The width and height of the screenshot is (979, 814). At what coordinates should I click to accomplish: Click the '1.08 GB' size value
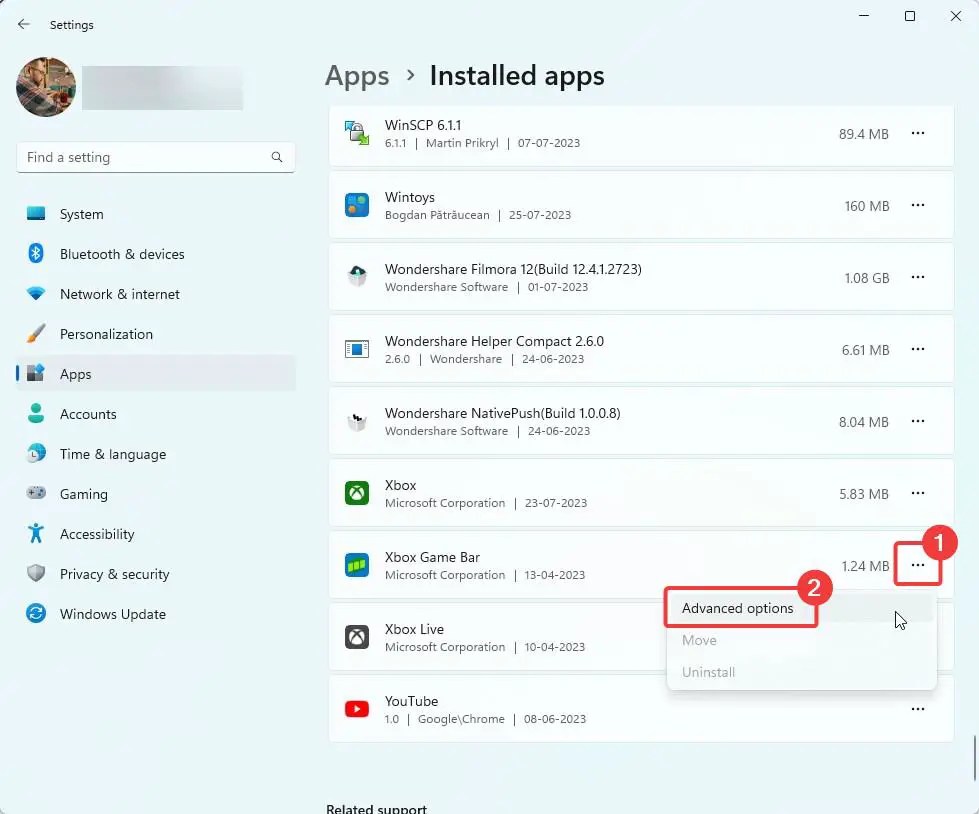tap(867, 278)
